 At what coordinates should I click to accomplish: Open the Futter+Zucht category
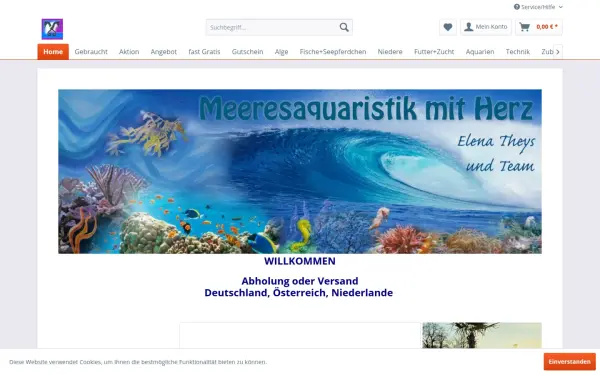click(x=434, y=52)
